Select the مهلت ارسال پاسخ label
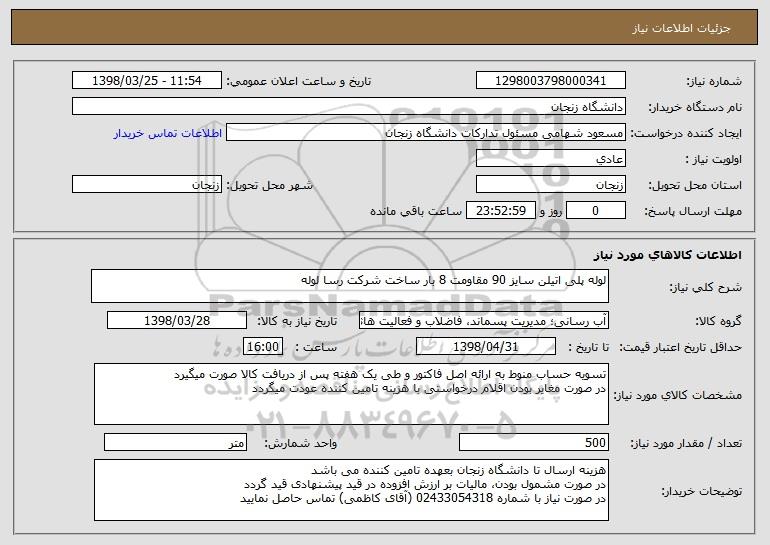The image size is (770, 545). click(x=693, y=211)
